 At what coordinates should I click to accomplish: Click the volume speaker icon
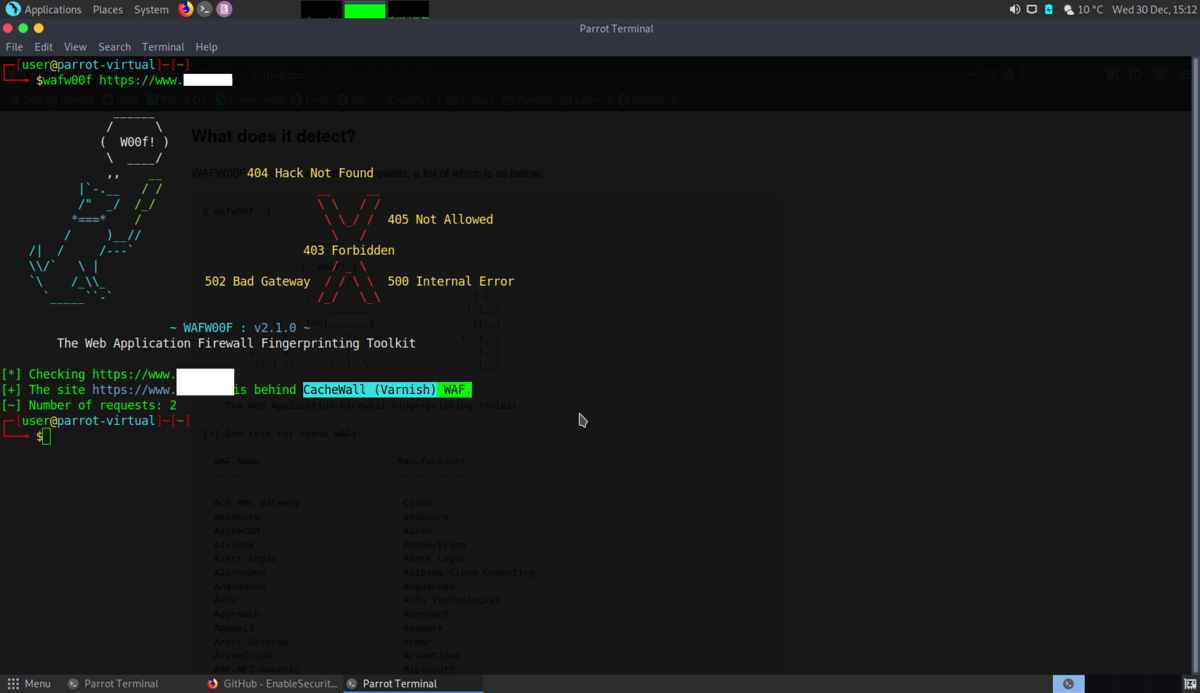(1015, 9)
